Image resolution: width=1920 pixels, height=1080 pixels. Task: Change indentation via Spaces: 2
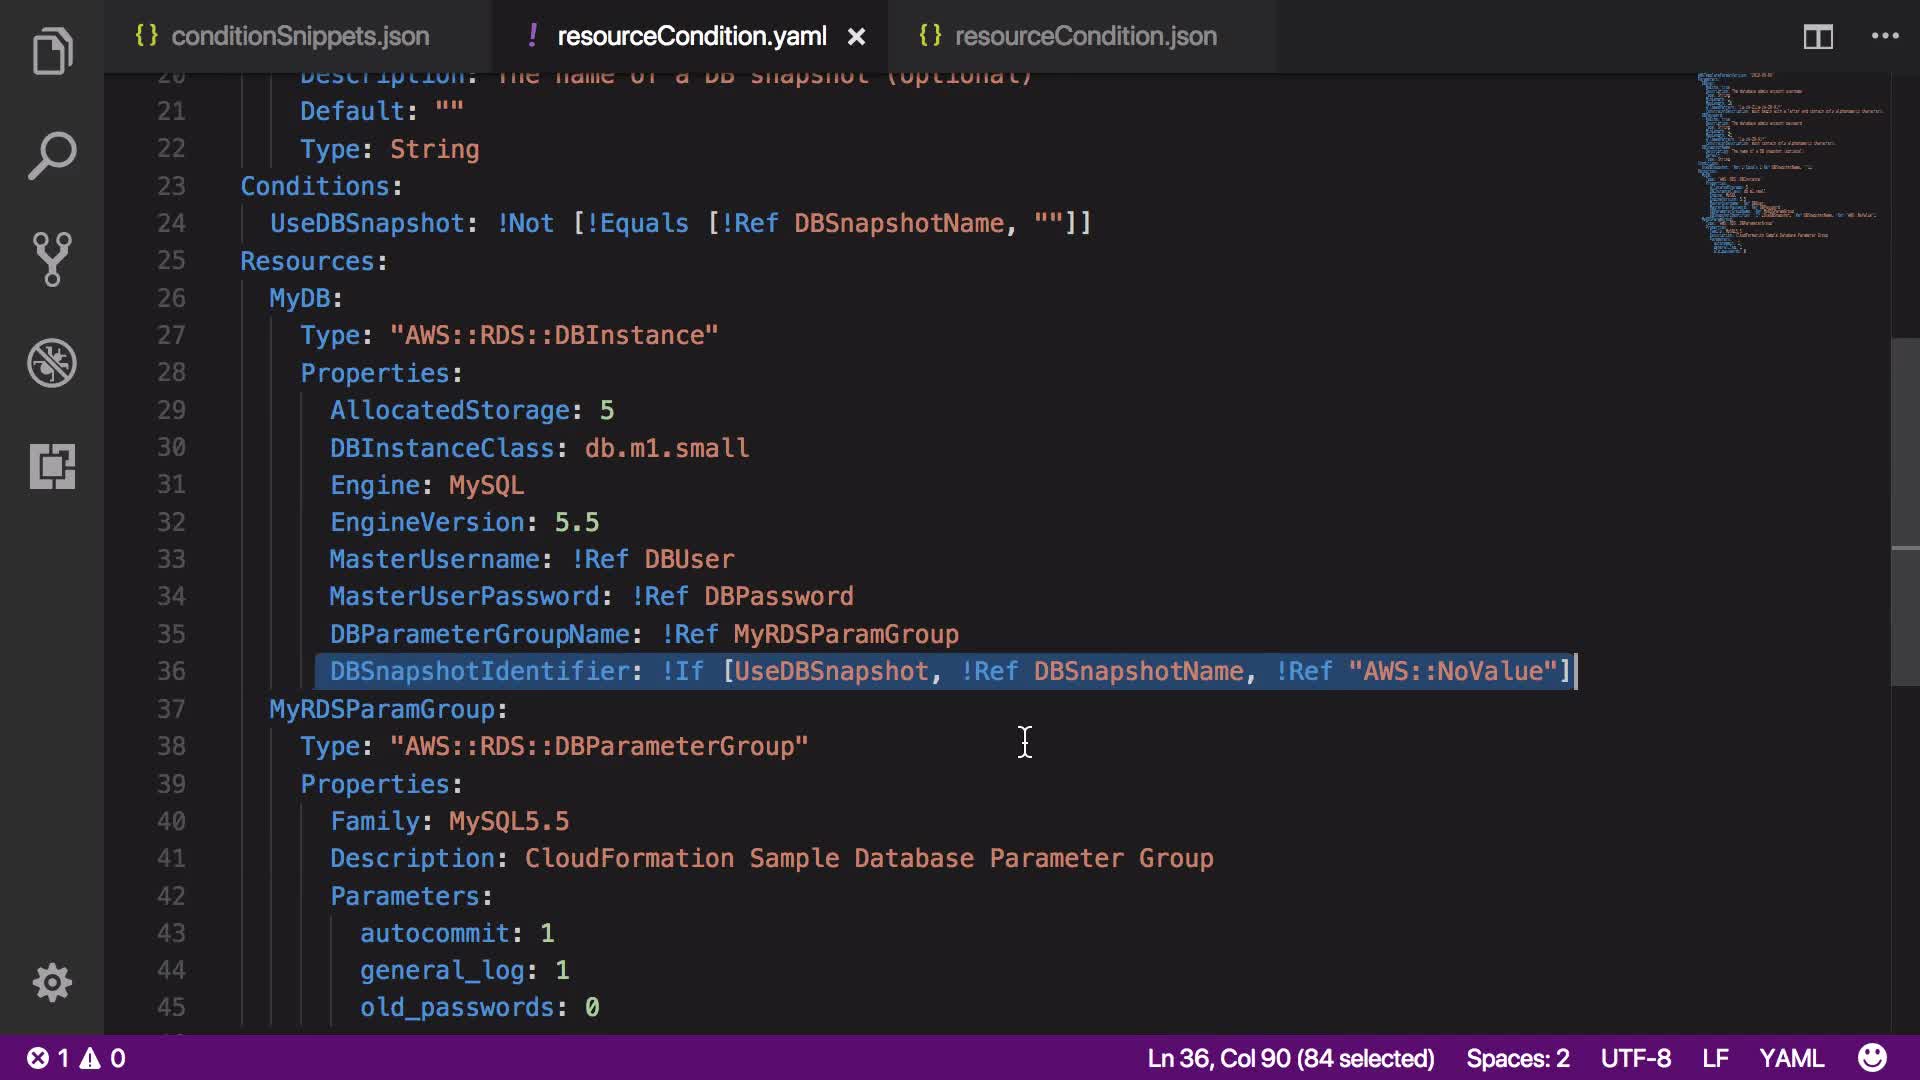point(1517,1058)
